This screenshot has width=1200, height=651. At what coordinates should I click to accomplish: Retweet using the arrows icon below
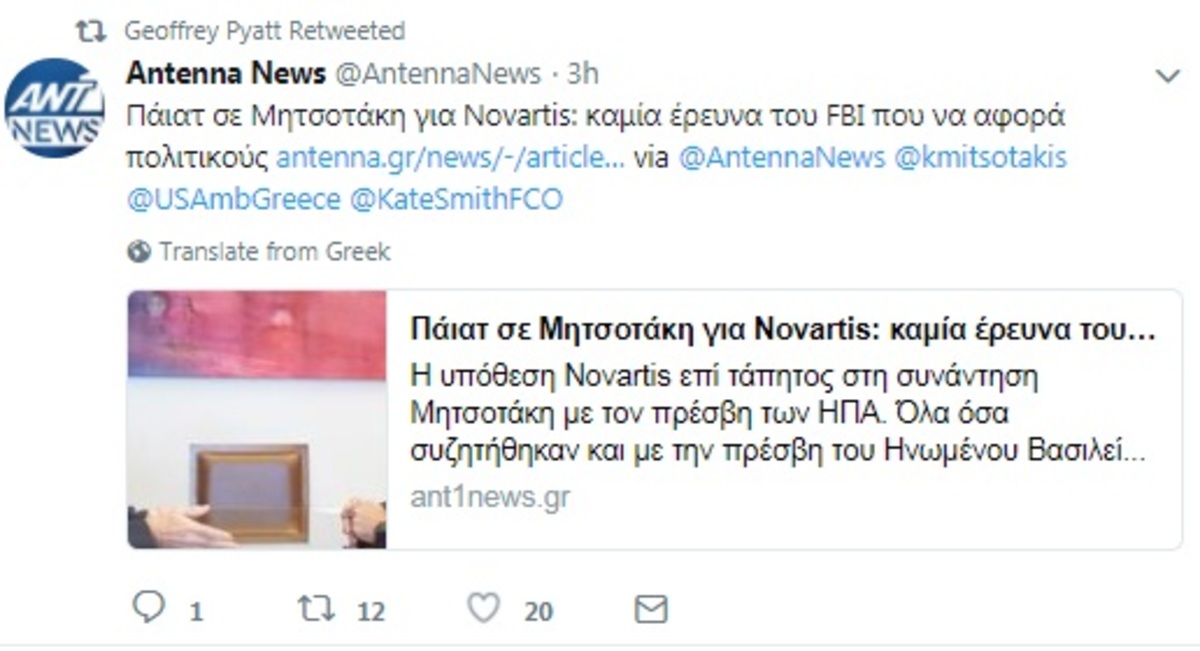(x=317, y=608)
